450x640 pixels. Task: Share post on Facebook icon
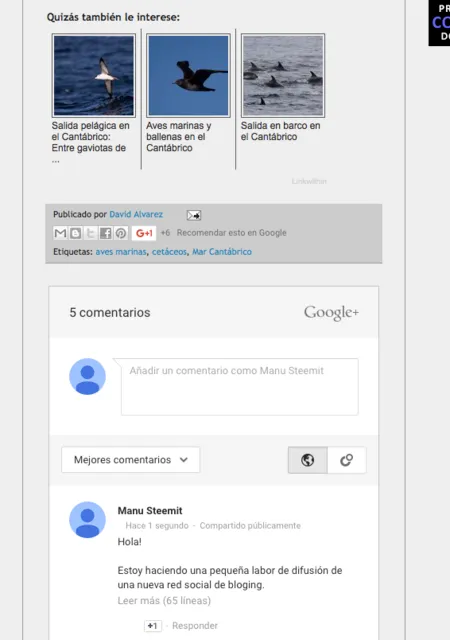105,233
